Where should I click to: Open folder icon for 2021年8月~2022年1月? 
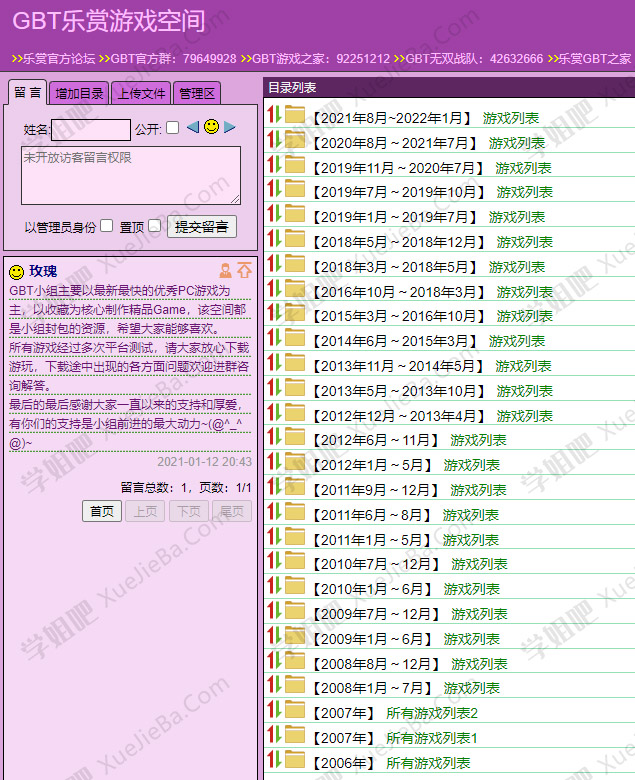click(x=295, y=115)
